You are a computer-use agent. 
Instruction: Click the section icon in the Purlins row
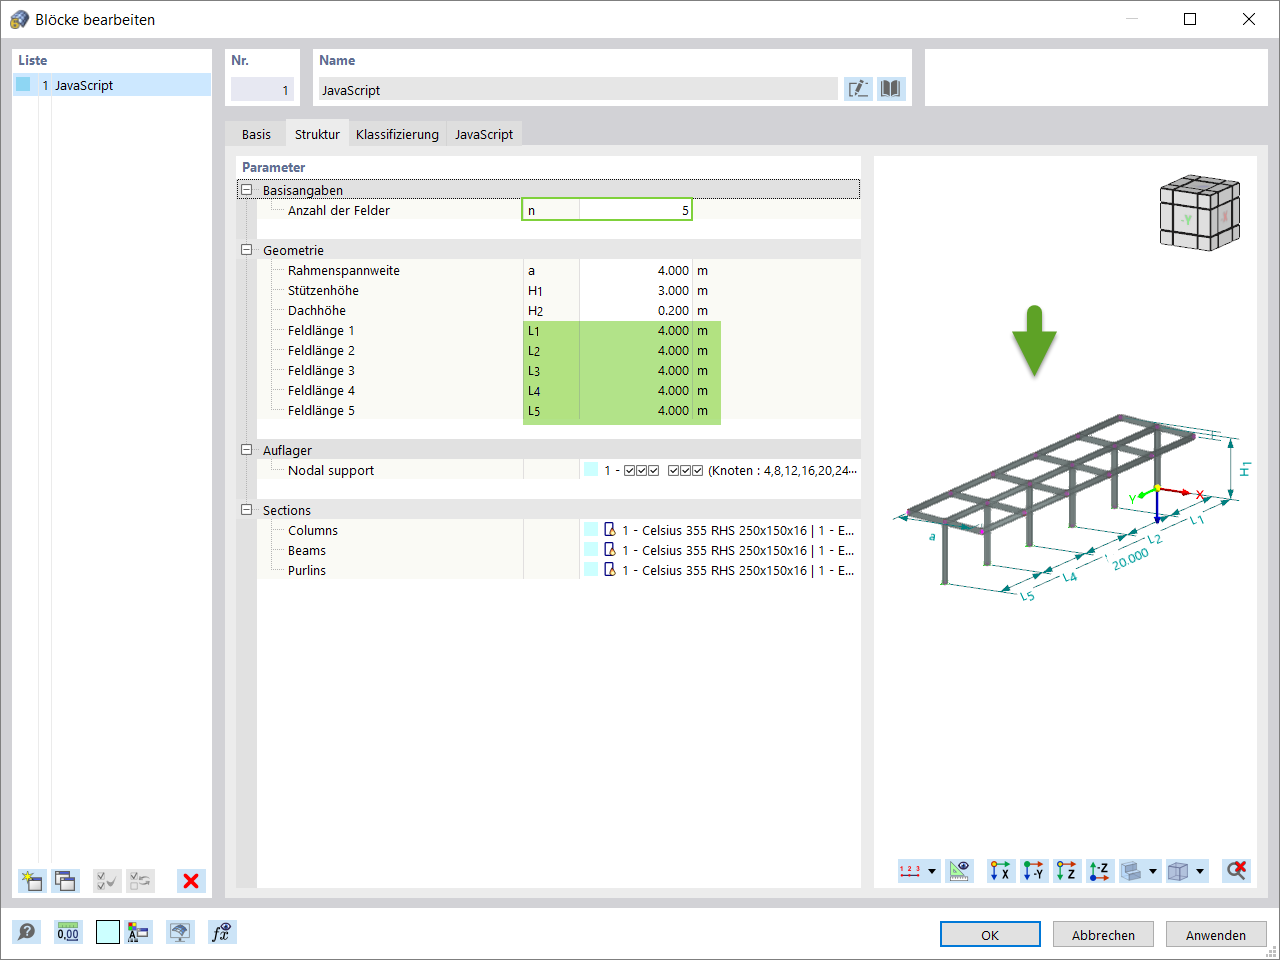click(610, 570)
